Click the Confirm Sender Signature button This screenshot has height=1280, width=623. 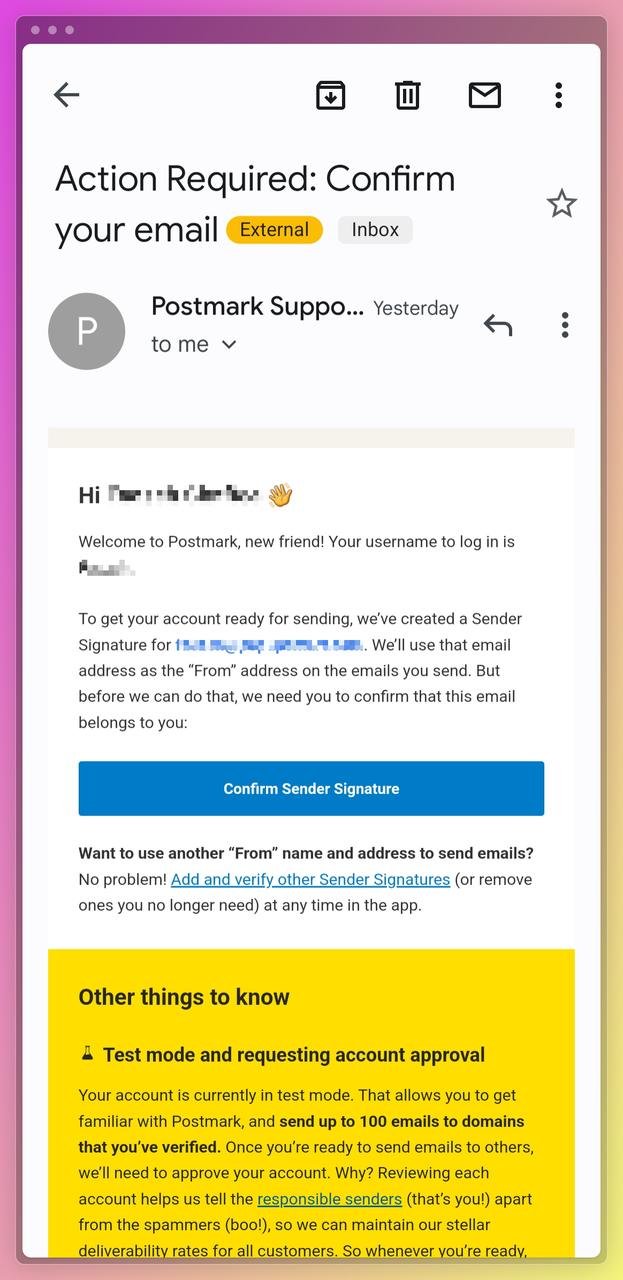point(311,788)
